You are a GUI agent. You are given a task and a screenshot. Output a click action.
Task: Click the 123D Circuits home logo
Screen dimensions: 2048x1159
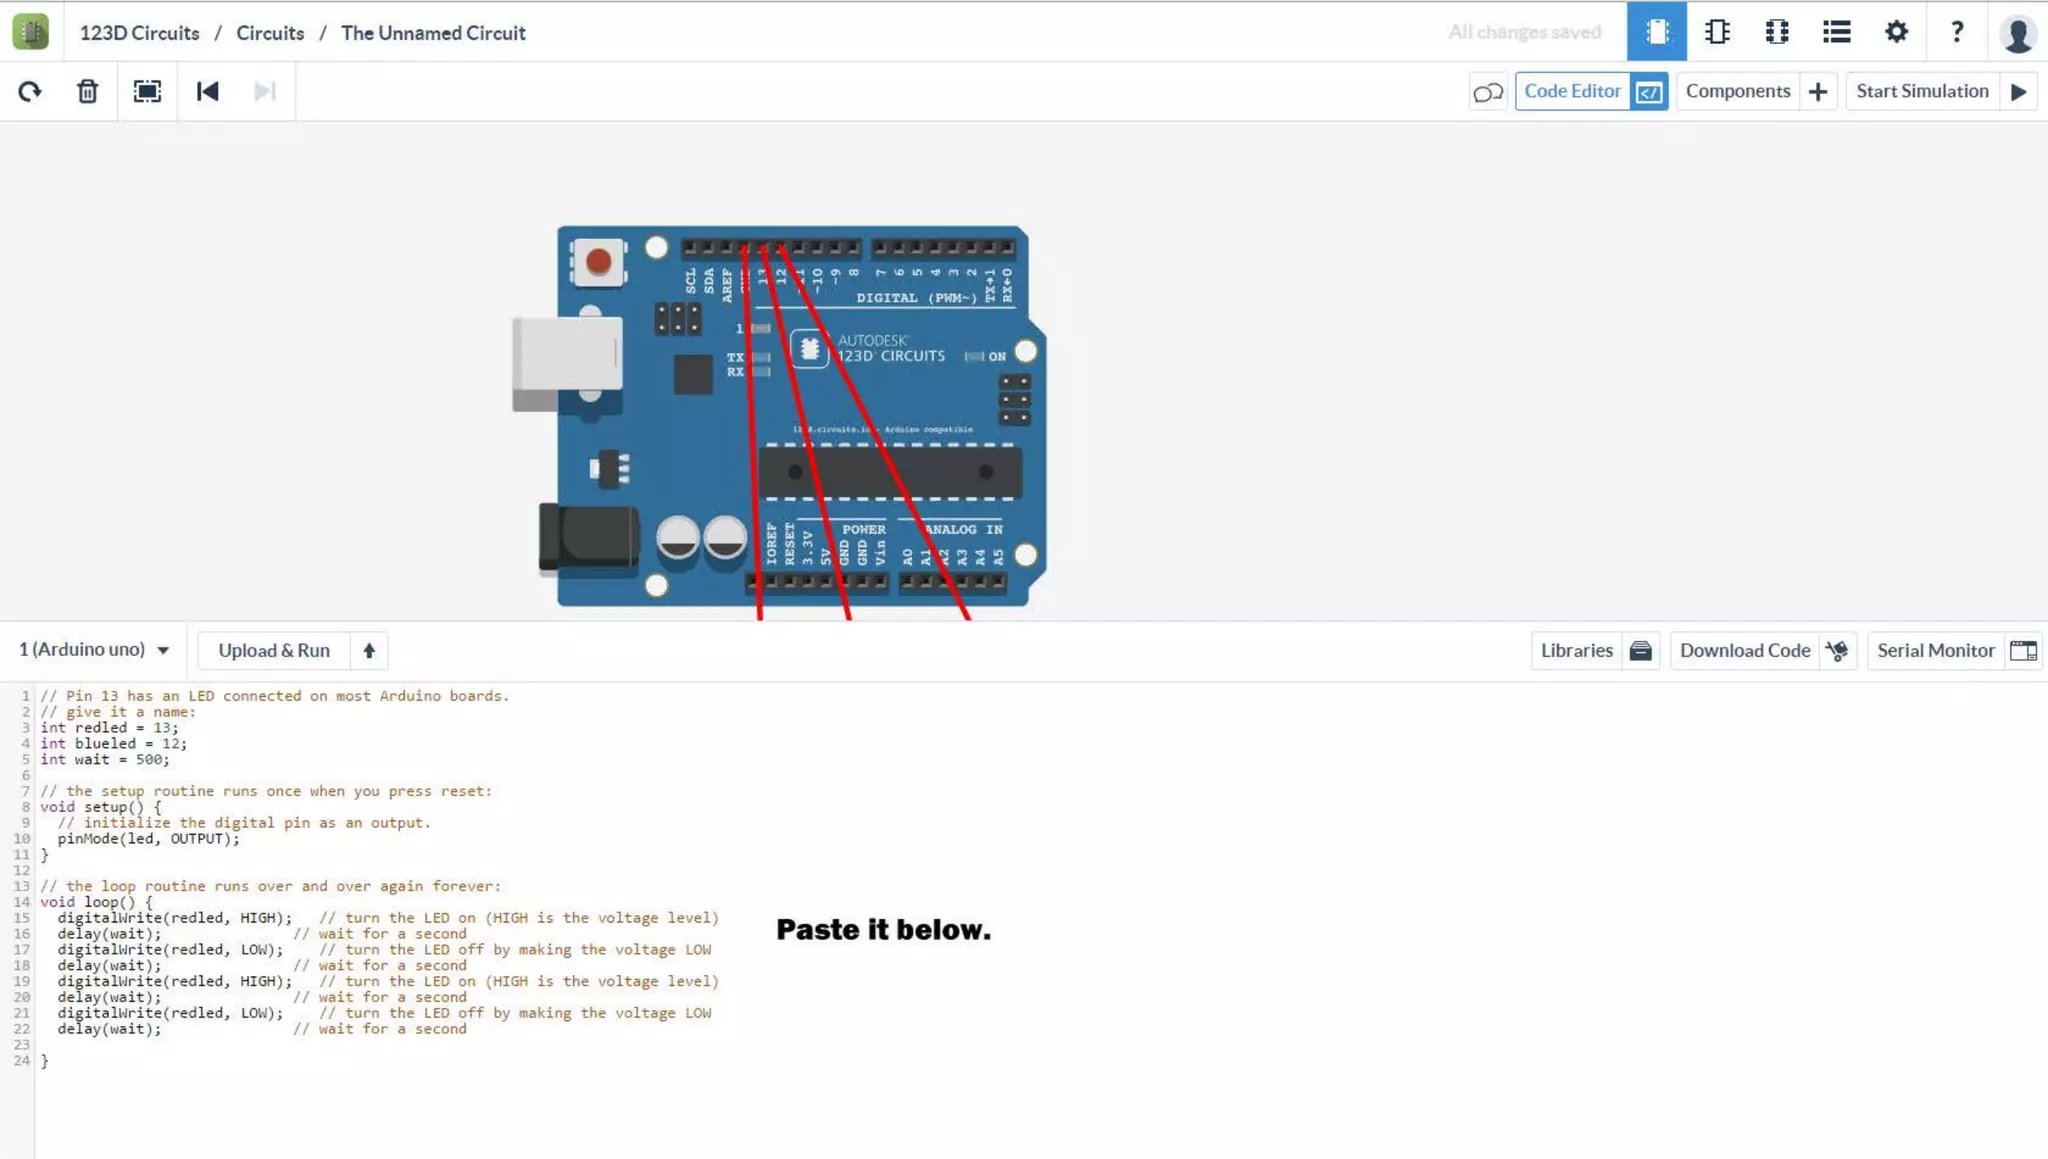click(x=30, y=32)
